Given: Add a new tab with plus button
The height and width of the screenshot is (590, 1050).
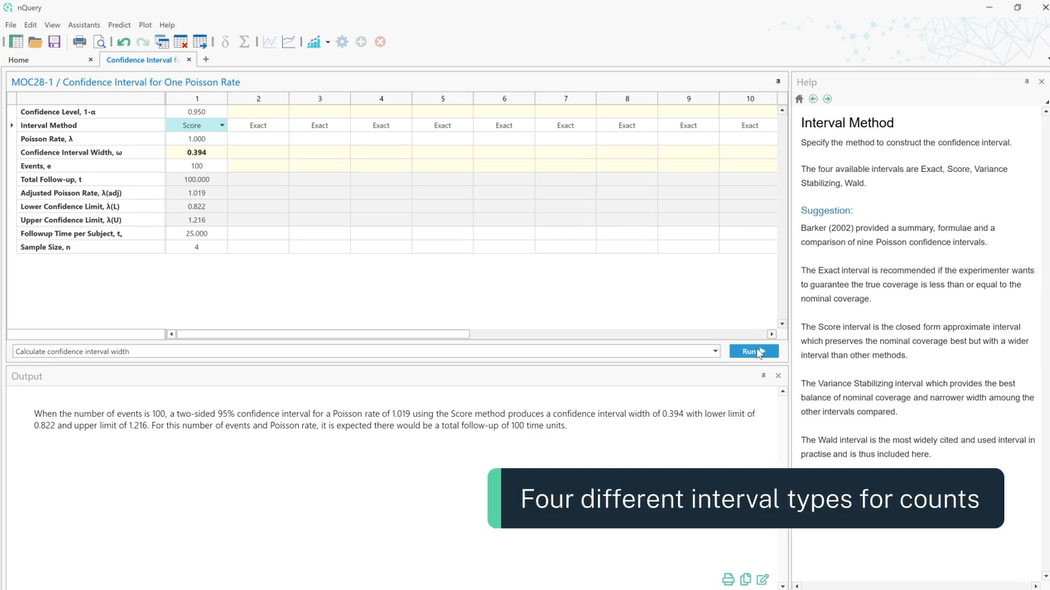Looking at the screenshot, I should pos(206,60).
